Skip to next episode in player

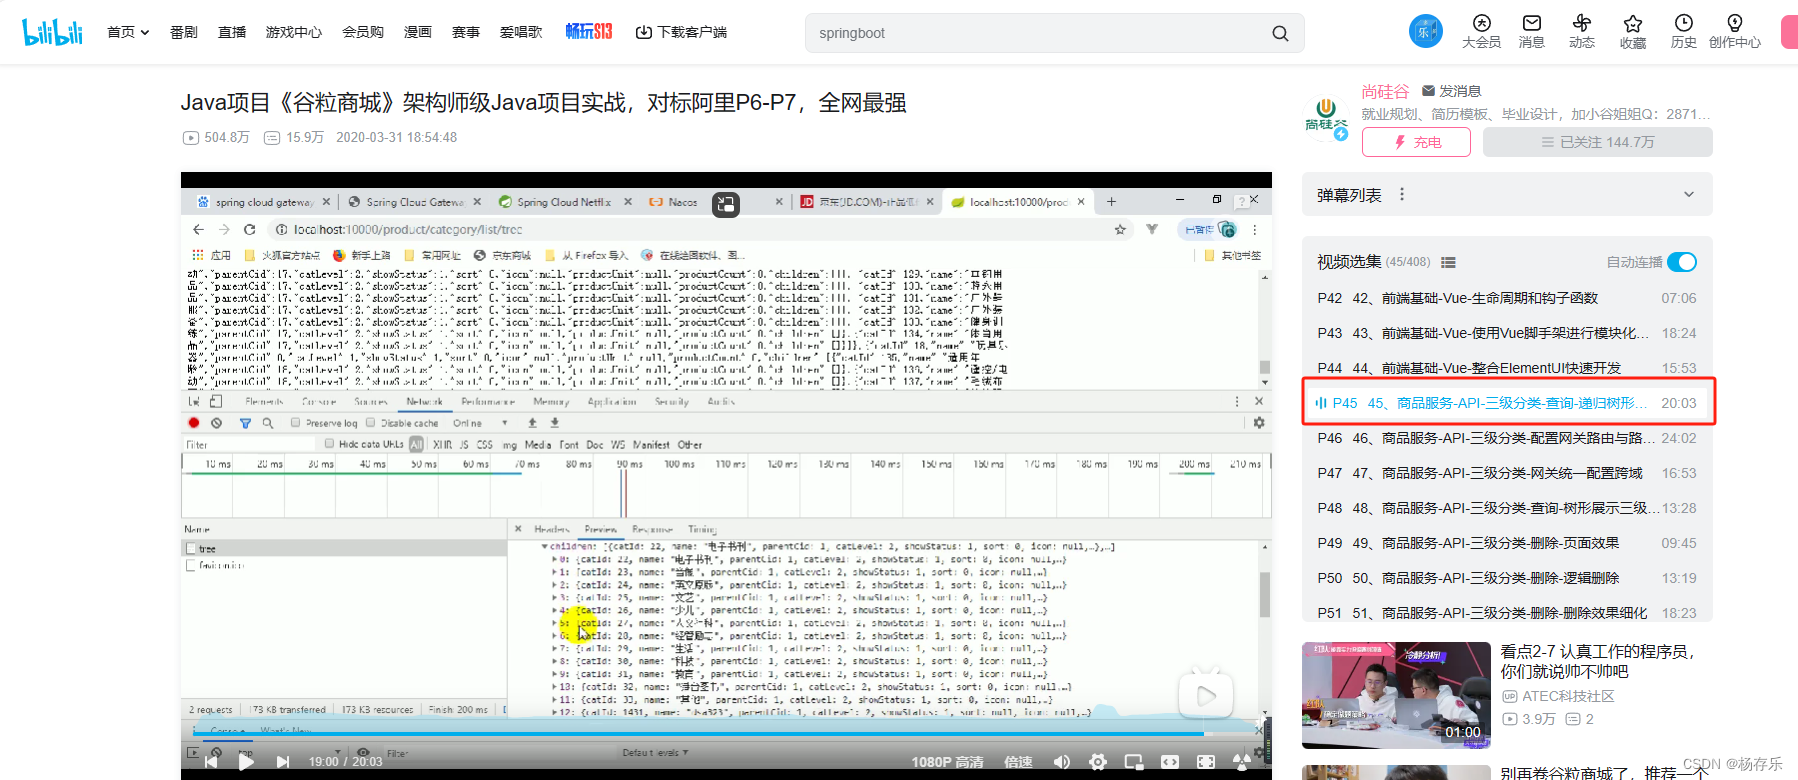tap(283, 762)
